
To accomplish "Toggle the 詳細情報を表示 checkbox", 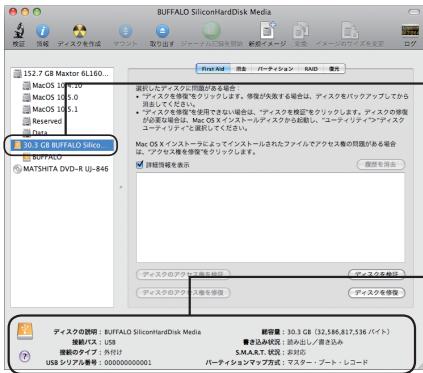I will tap(140, 164).
